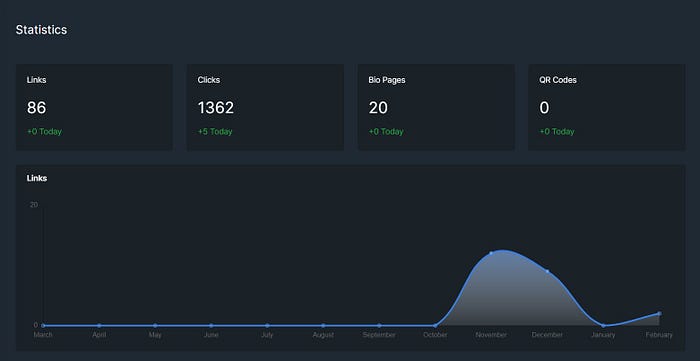Click the July data point on chart

pyautogui.click(x=267, y=325)
